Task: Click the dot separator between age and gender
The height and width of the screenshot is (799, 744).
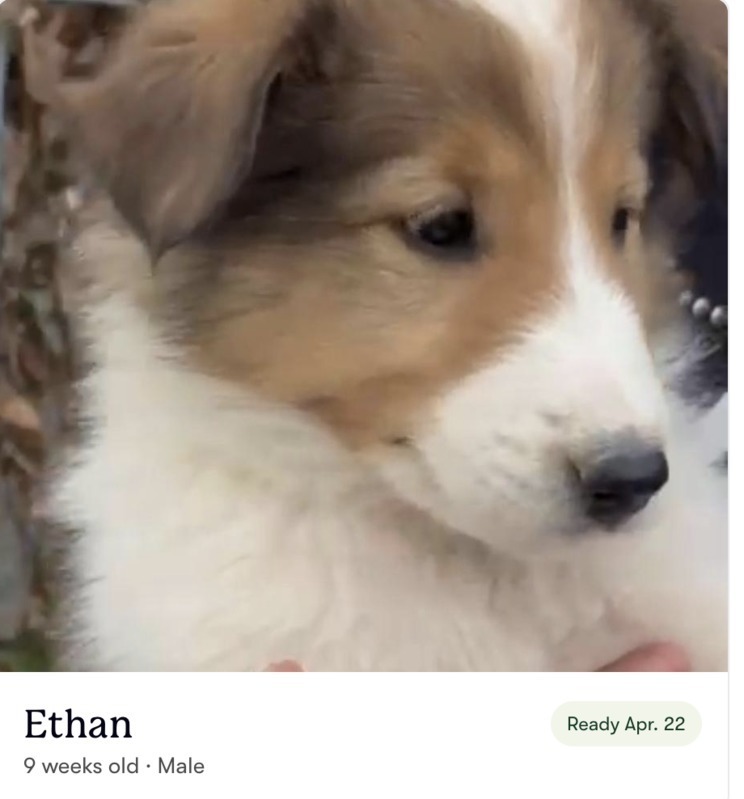Action: coord(148,766)
